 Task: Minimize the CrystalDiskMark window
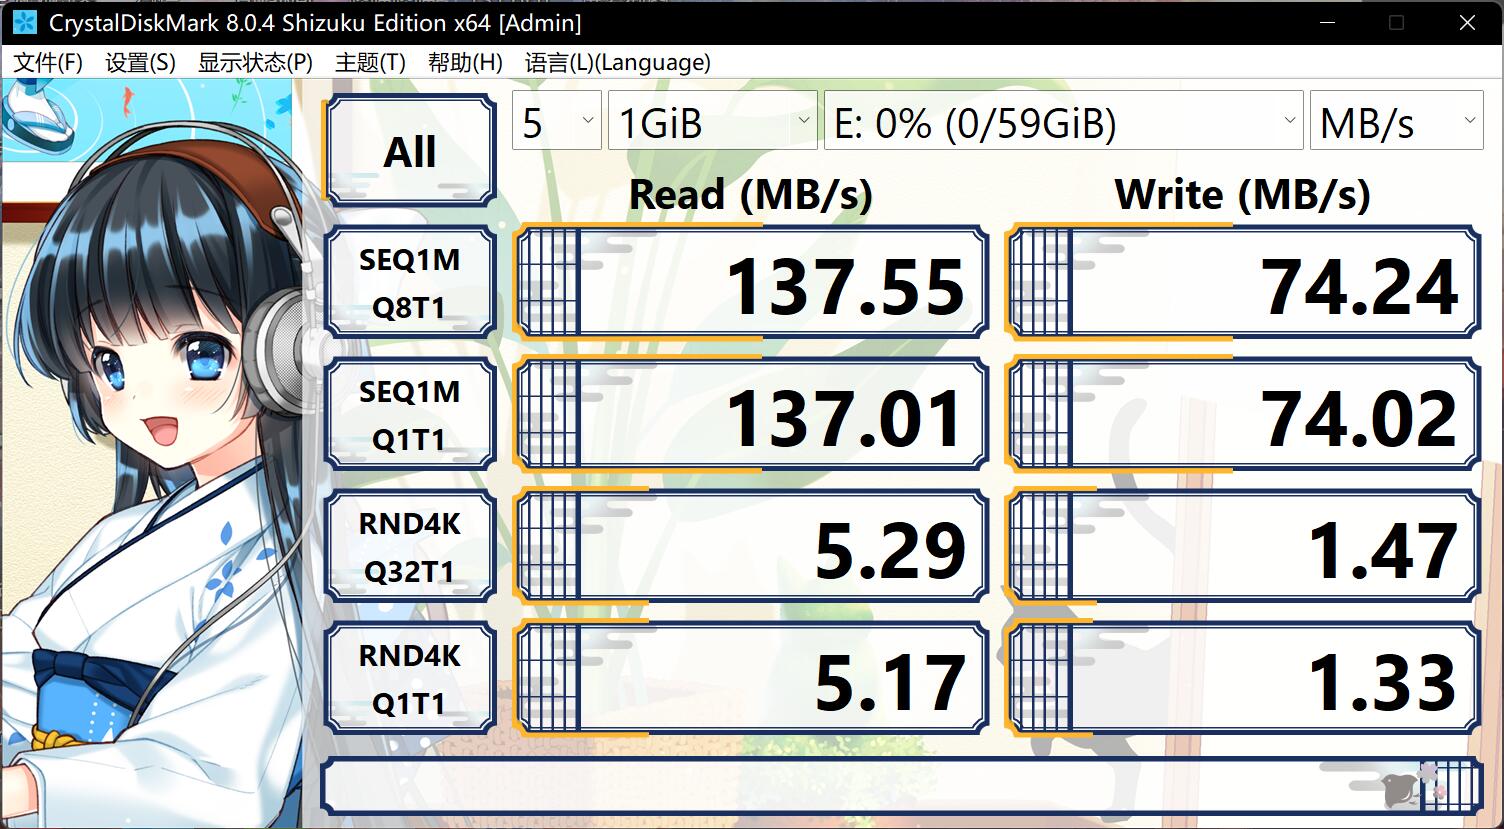1327,22
